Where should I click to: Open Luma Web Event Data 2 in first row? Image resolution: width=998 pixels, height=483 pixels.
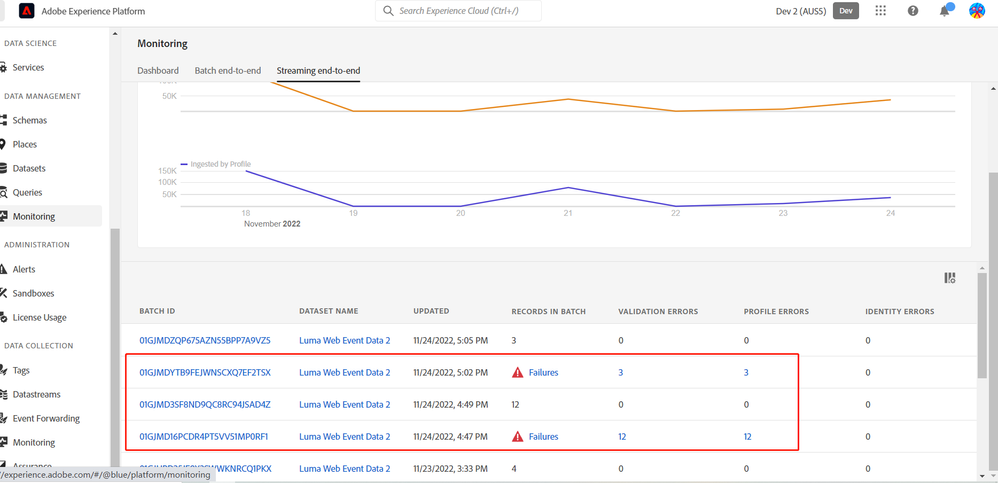pos(344,341)
